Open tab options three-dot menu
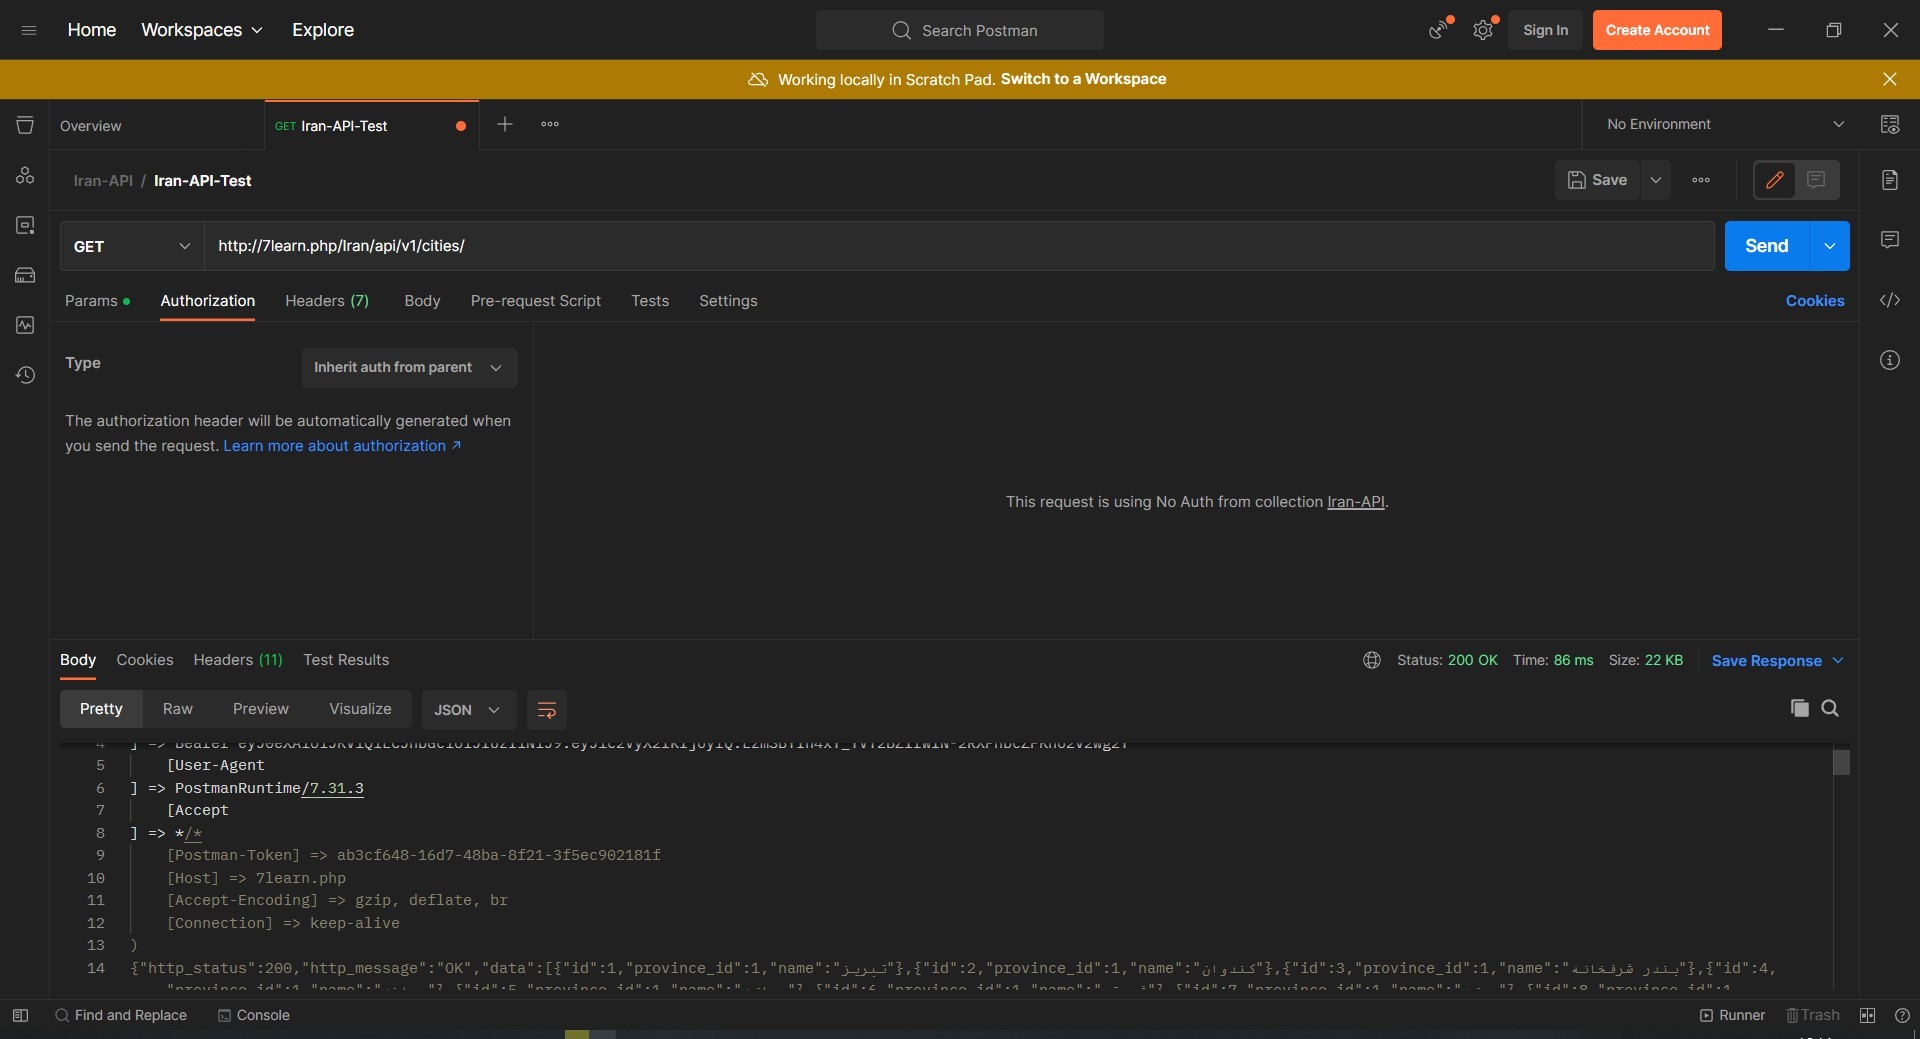The width and height of the screenshot is (1920, 1039). click(x=550, y=124)
